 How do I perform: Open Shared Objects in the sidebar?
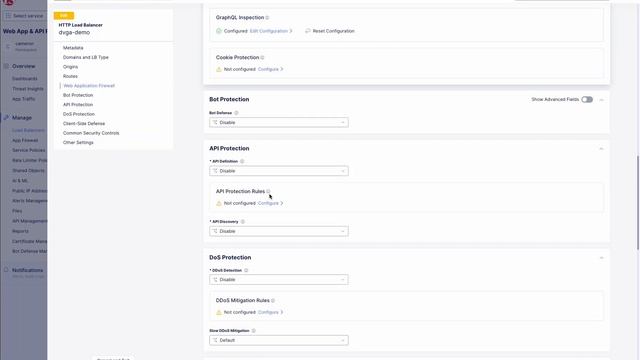(x=28, y=171)
